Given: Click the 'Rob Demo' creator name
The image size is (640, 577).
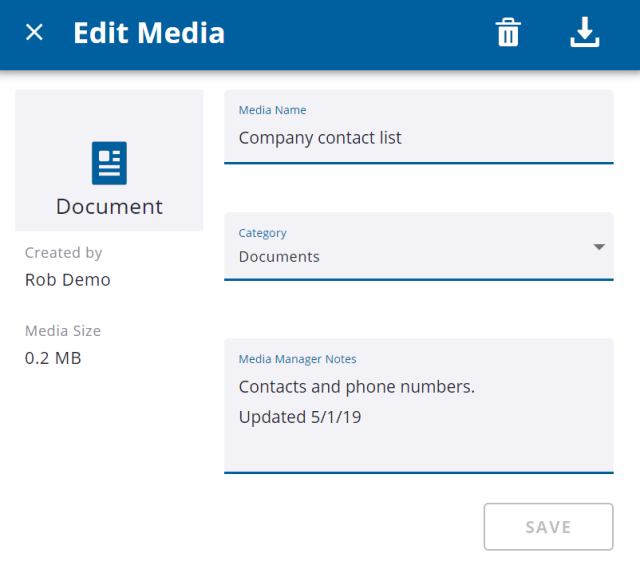Looking at the screenshot, I should 68,280.
